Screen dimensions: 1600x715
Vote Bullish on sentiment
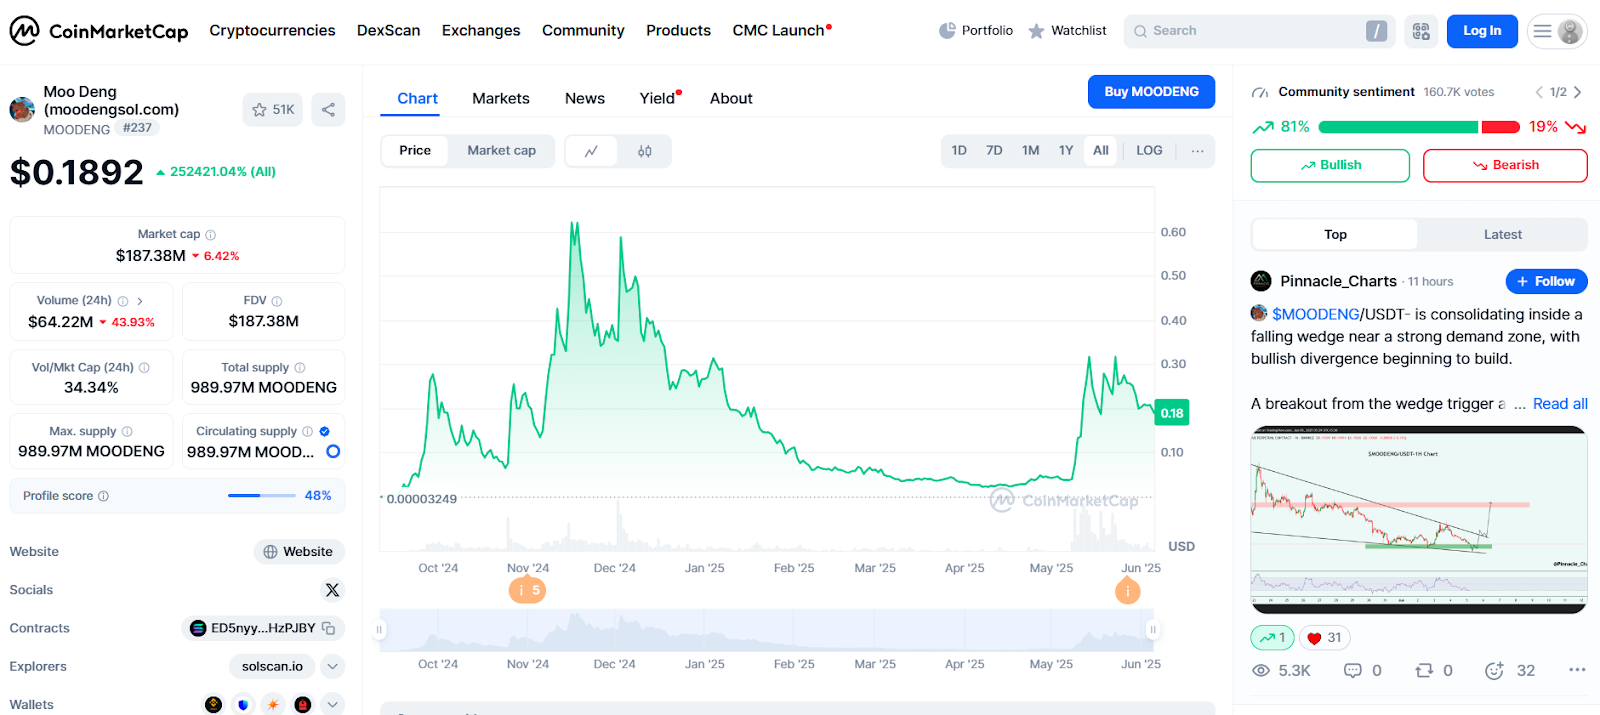pyautogui.click(x=1330, y=166)
